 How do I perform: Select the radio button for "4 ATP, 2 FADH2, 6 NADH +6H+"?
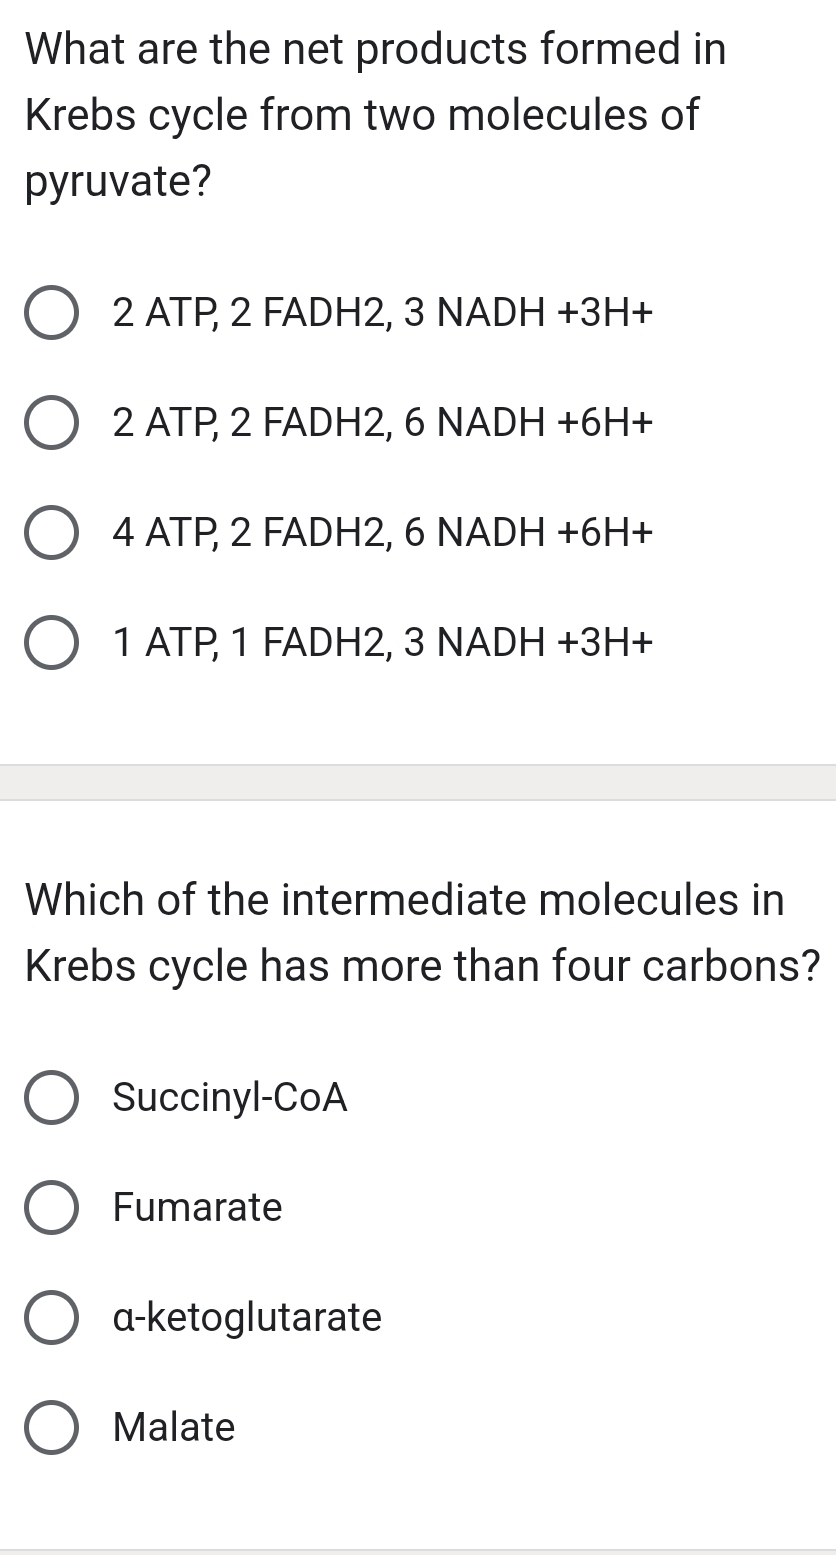click(51, 533)
